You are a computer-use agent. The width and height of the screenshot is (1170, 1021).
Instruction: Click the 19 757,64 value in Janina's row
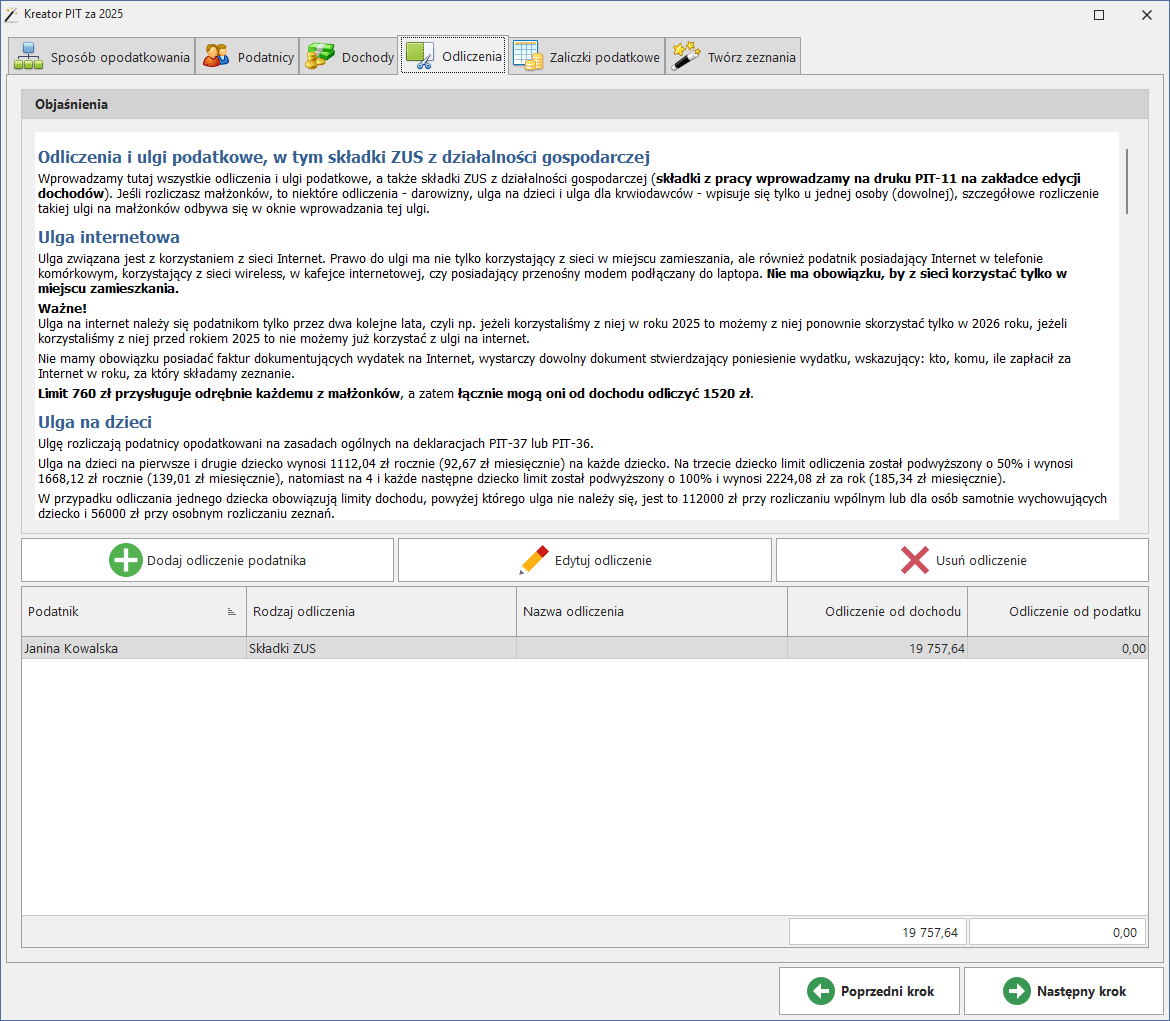[936, 649]
